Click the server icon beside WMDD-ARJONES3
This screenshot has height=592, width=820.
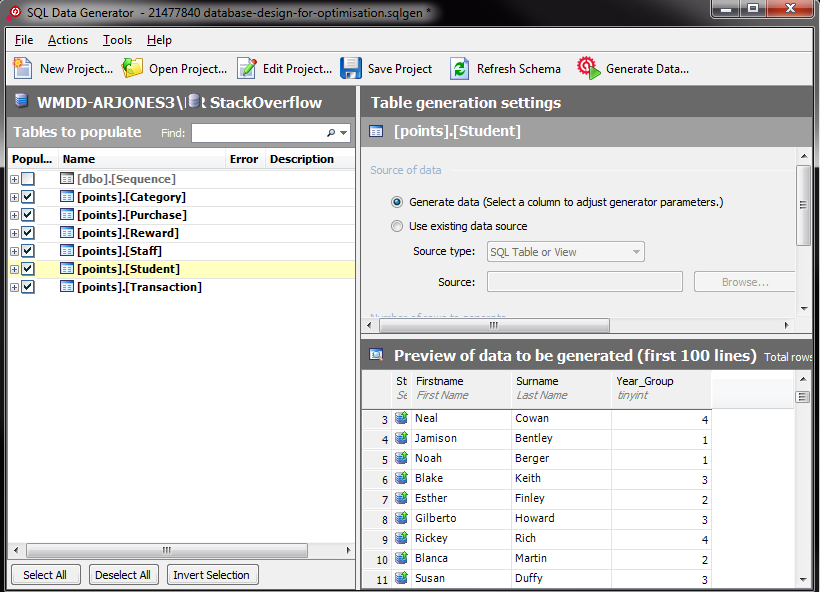[x=21, y=100]
